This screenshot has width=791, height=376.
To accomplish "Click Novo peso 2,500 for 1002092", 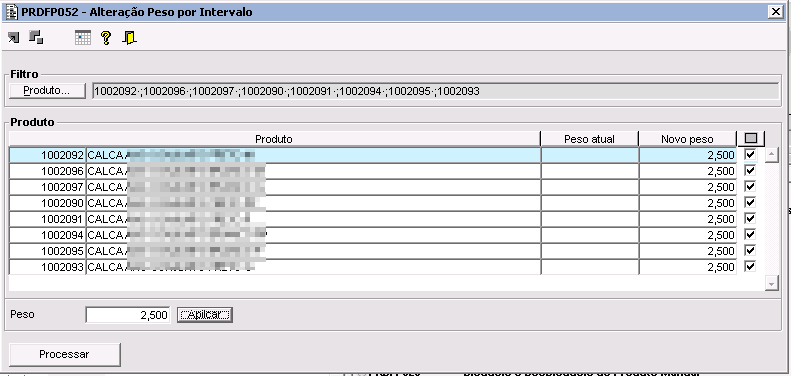I will (x=688, y=155).
